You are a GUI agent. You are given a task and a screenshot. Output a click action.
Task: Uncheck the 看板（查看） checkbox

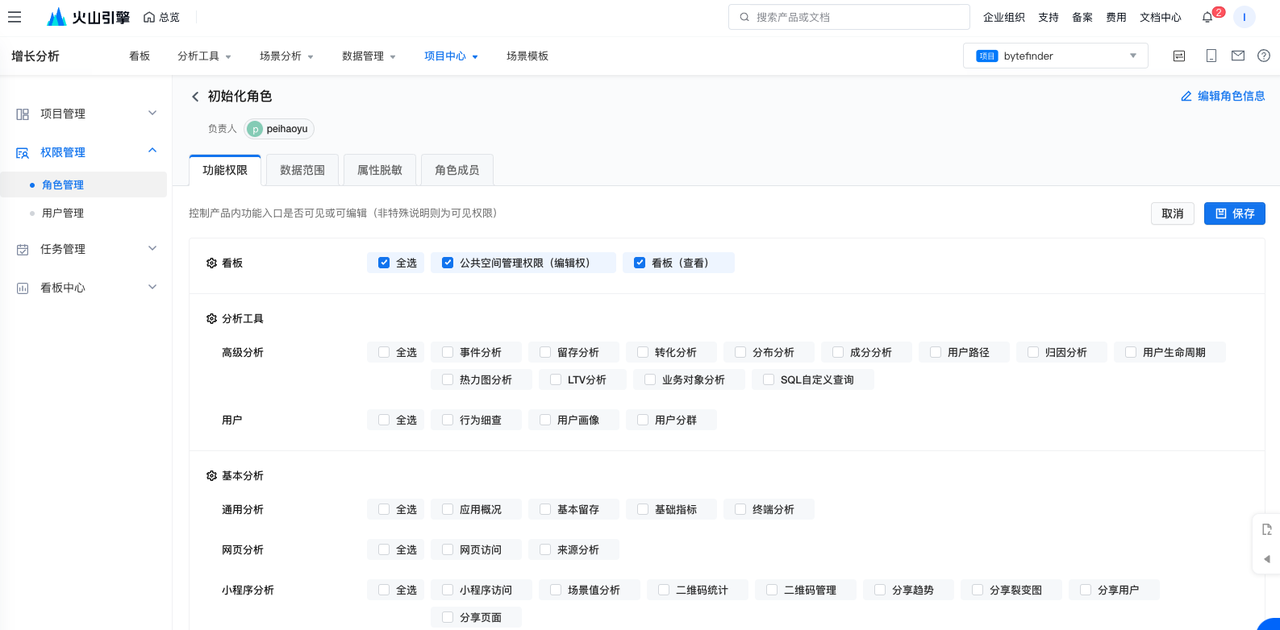(x=640, y=263)
